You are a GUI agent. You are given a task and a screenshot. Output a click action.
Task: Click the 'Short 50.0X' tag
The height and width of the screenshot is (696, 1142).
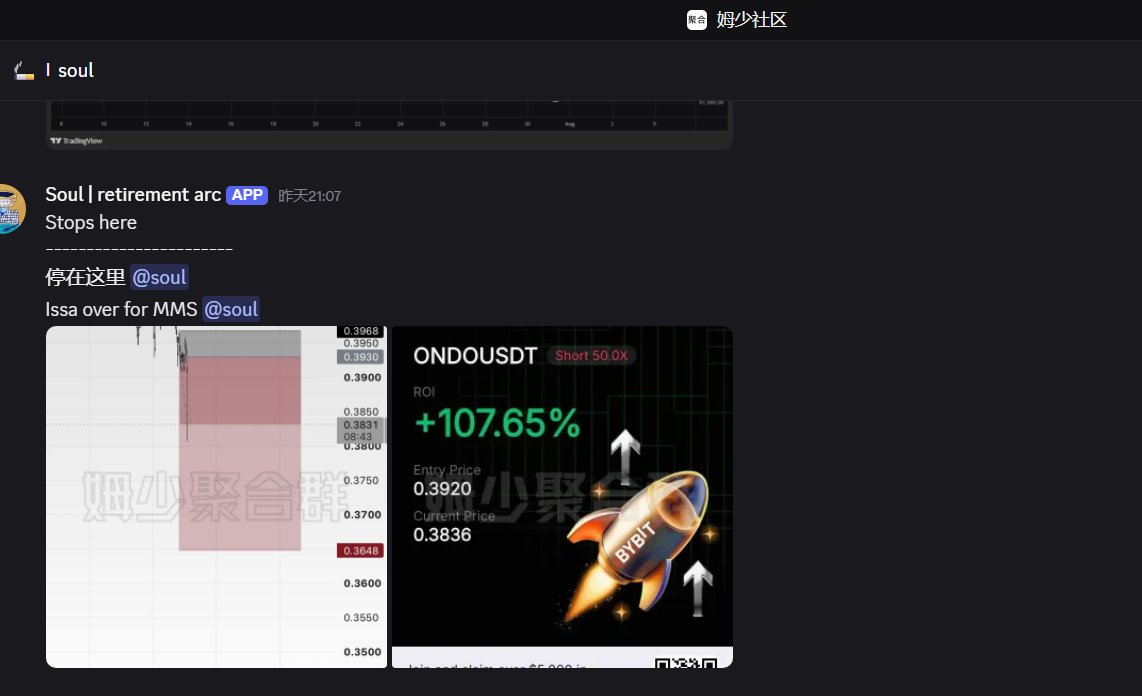tap(591, 355)
